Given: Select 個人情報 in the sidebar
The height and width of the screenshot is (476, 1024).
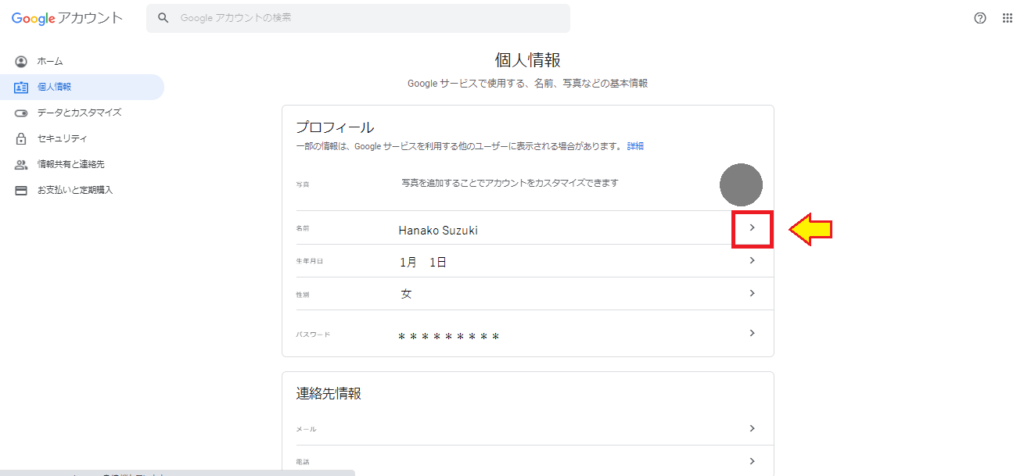Looking at the screenshot, I should (54, 87).
